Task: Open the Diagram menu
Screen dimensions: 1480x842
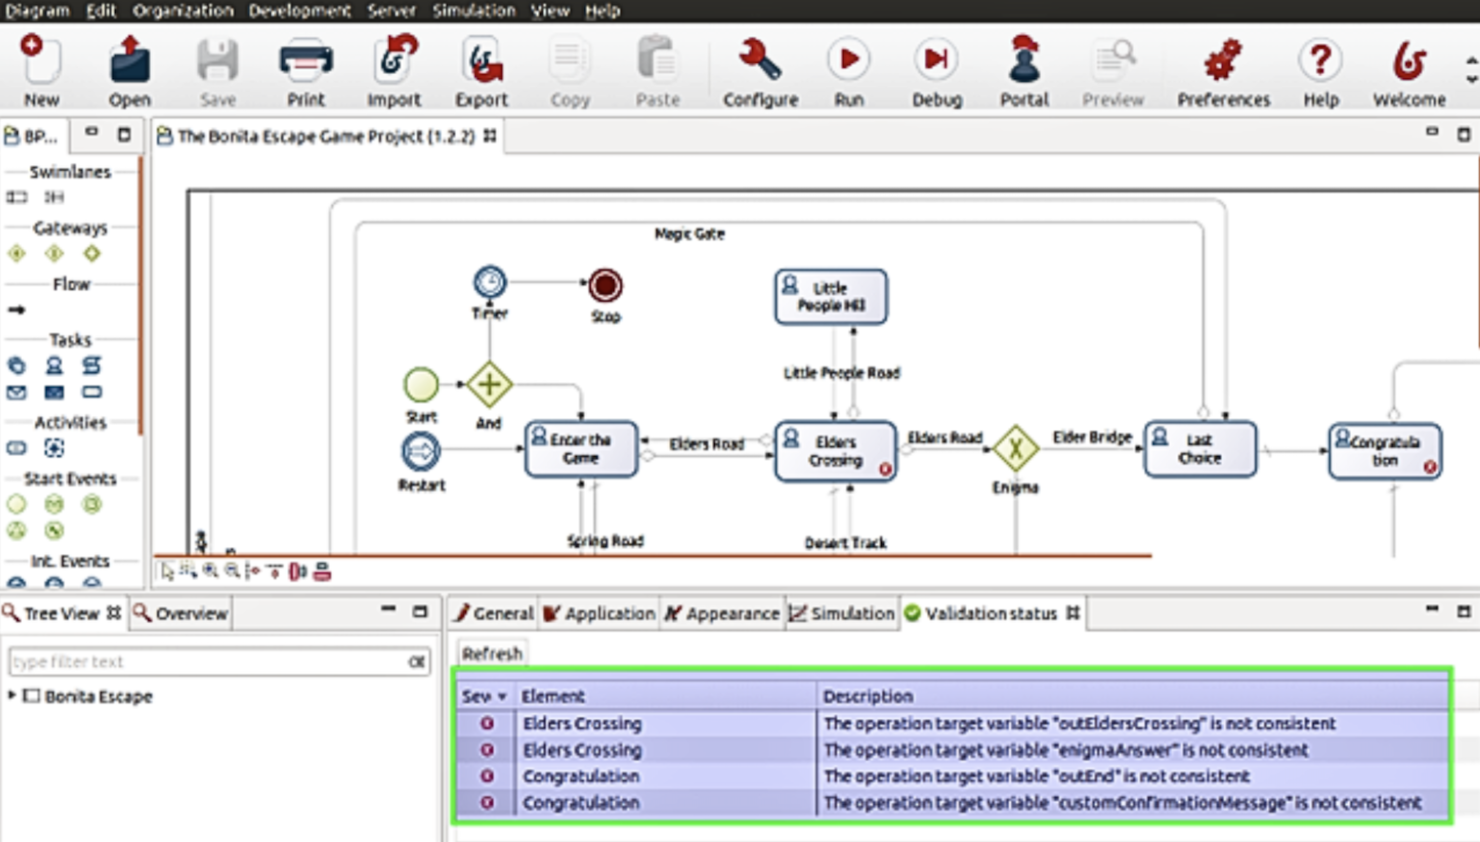Action: (x=37, y=10)
